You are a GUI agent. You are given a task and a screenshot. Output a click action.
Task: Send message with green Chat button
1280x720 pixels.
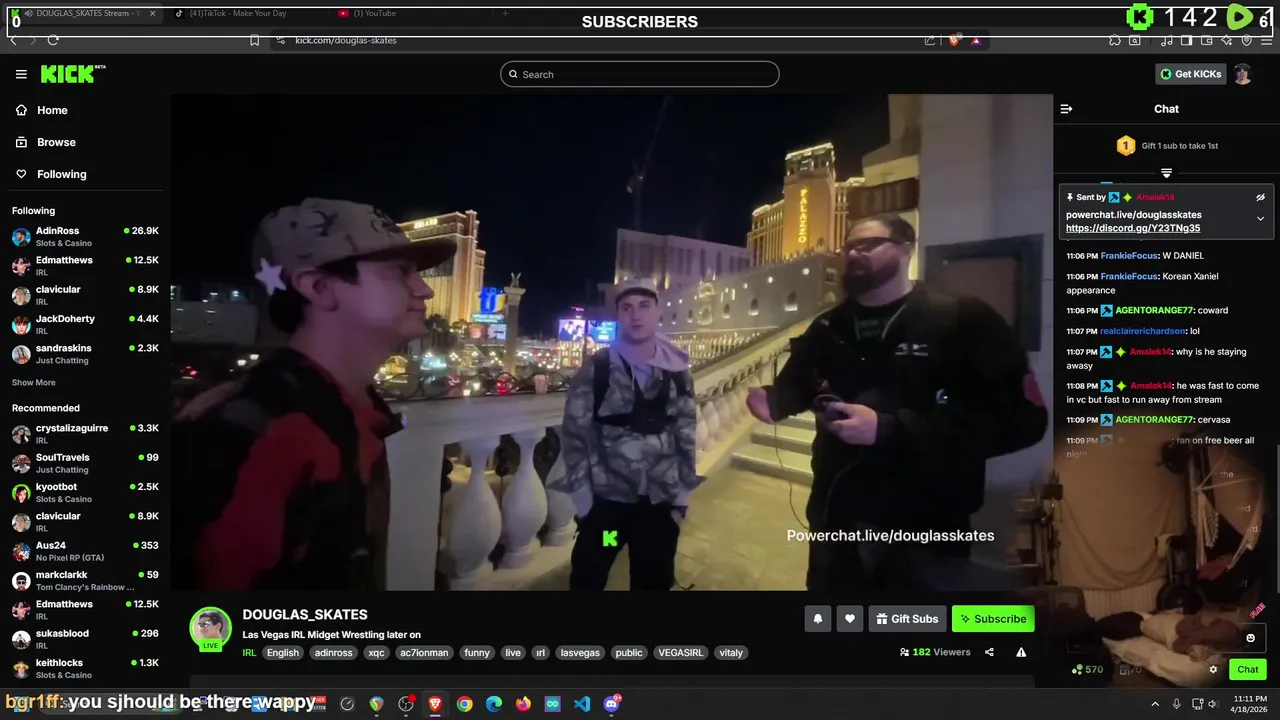click(1248, 670)
